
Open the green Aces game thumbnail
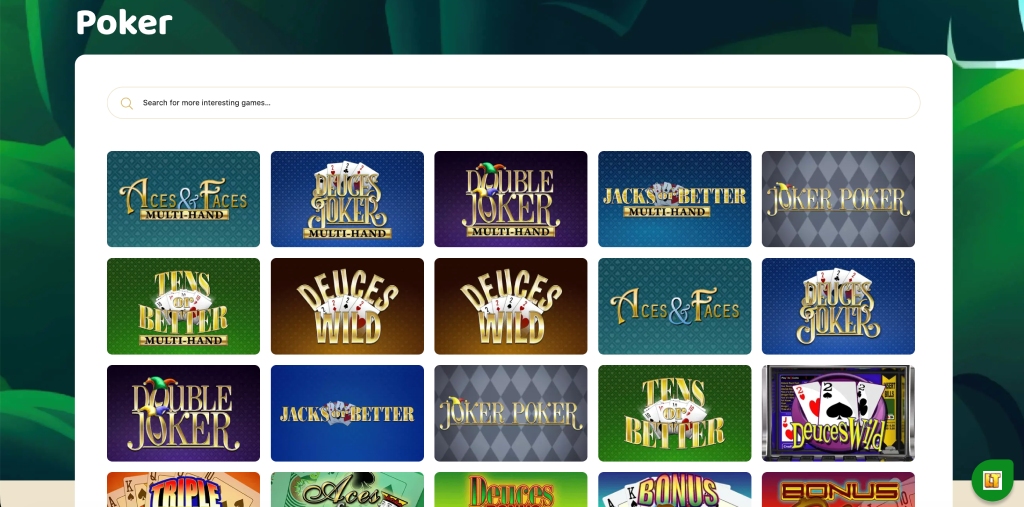347,489
